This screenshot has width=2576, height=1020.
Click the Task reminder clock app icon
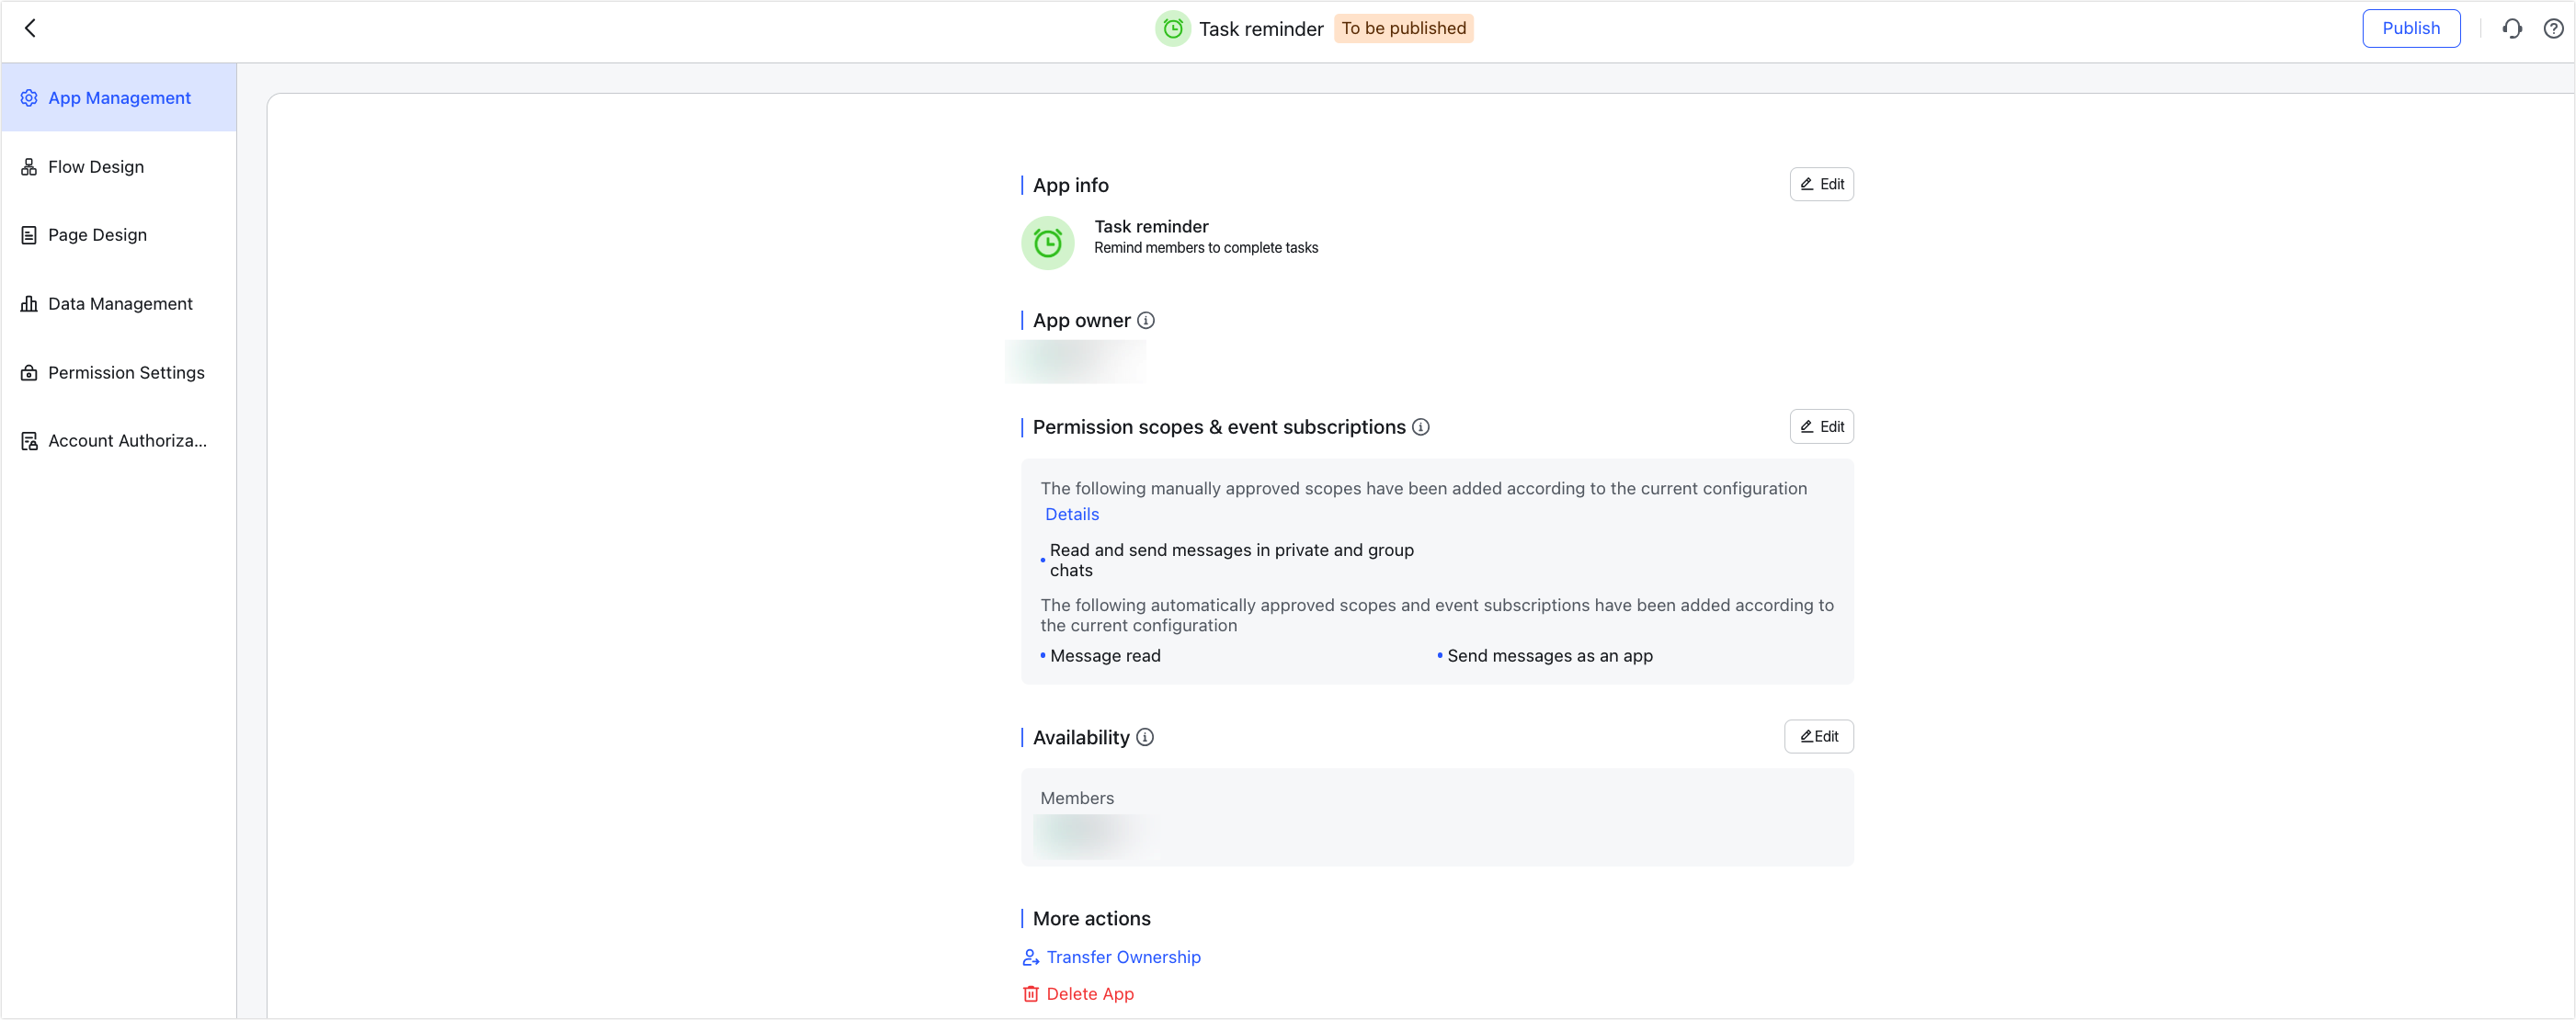click(x=1047, y=242)
